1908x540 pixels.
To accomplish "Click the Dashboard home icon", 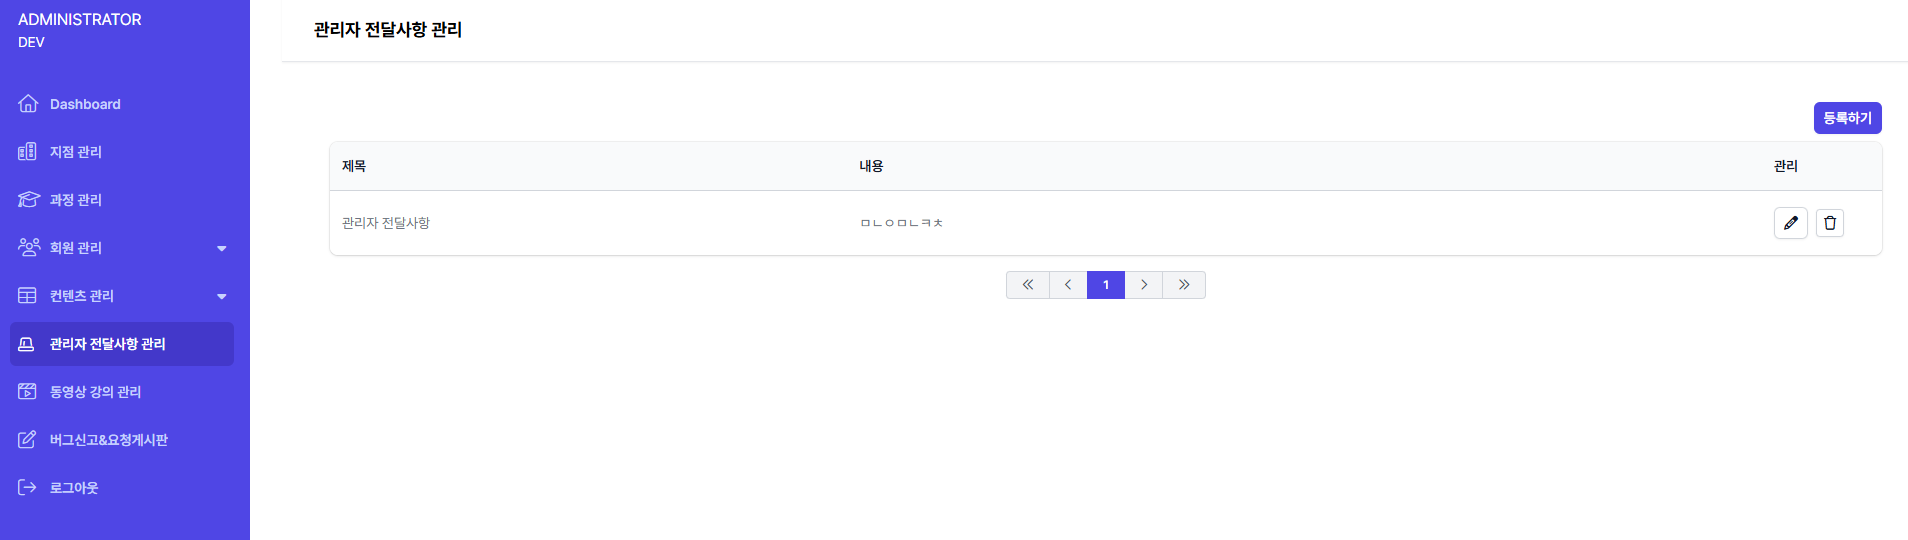I will pos(28,104).
